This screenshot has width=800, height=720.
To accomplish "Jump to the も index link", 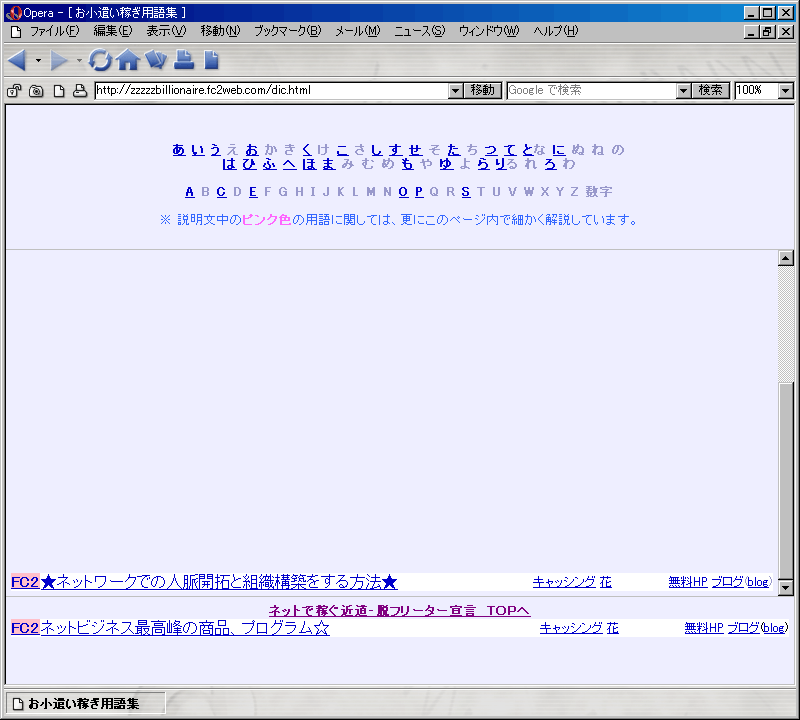I will [407, 164].
